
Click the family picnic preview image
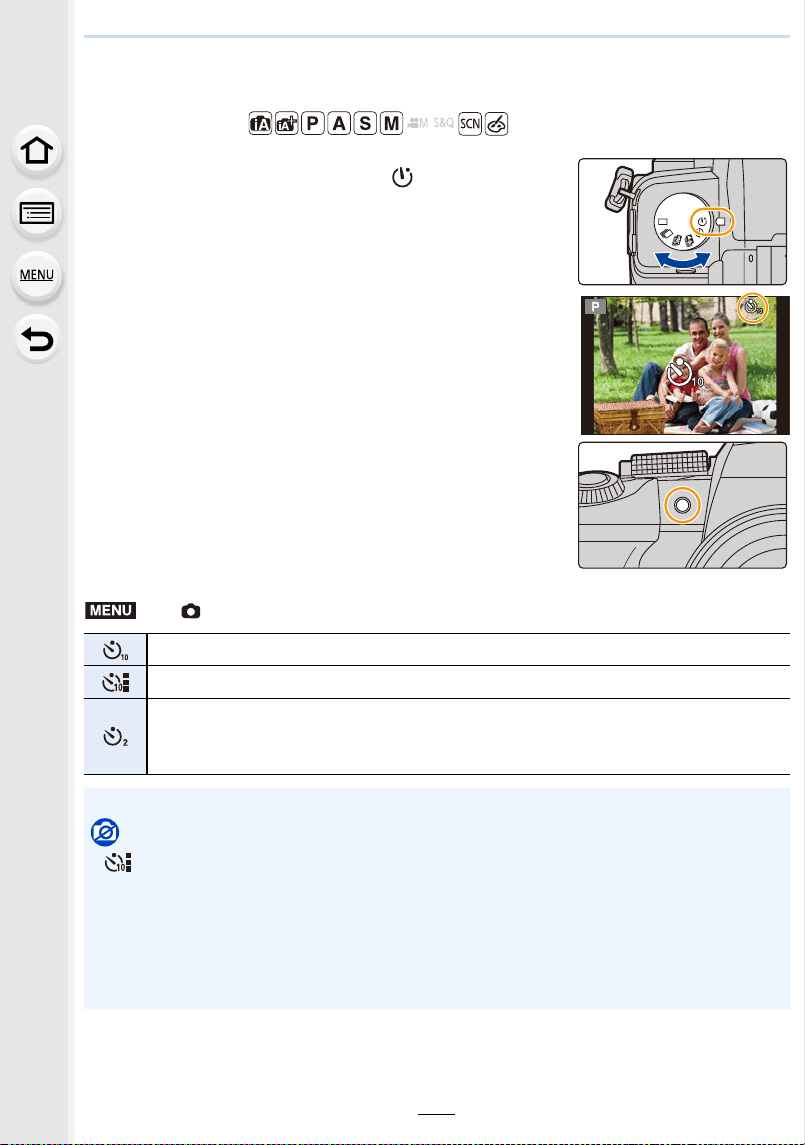(685, 365)
